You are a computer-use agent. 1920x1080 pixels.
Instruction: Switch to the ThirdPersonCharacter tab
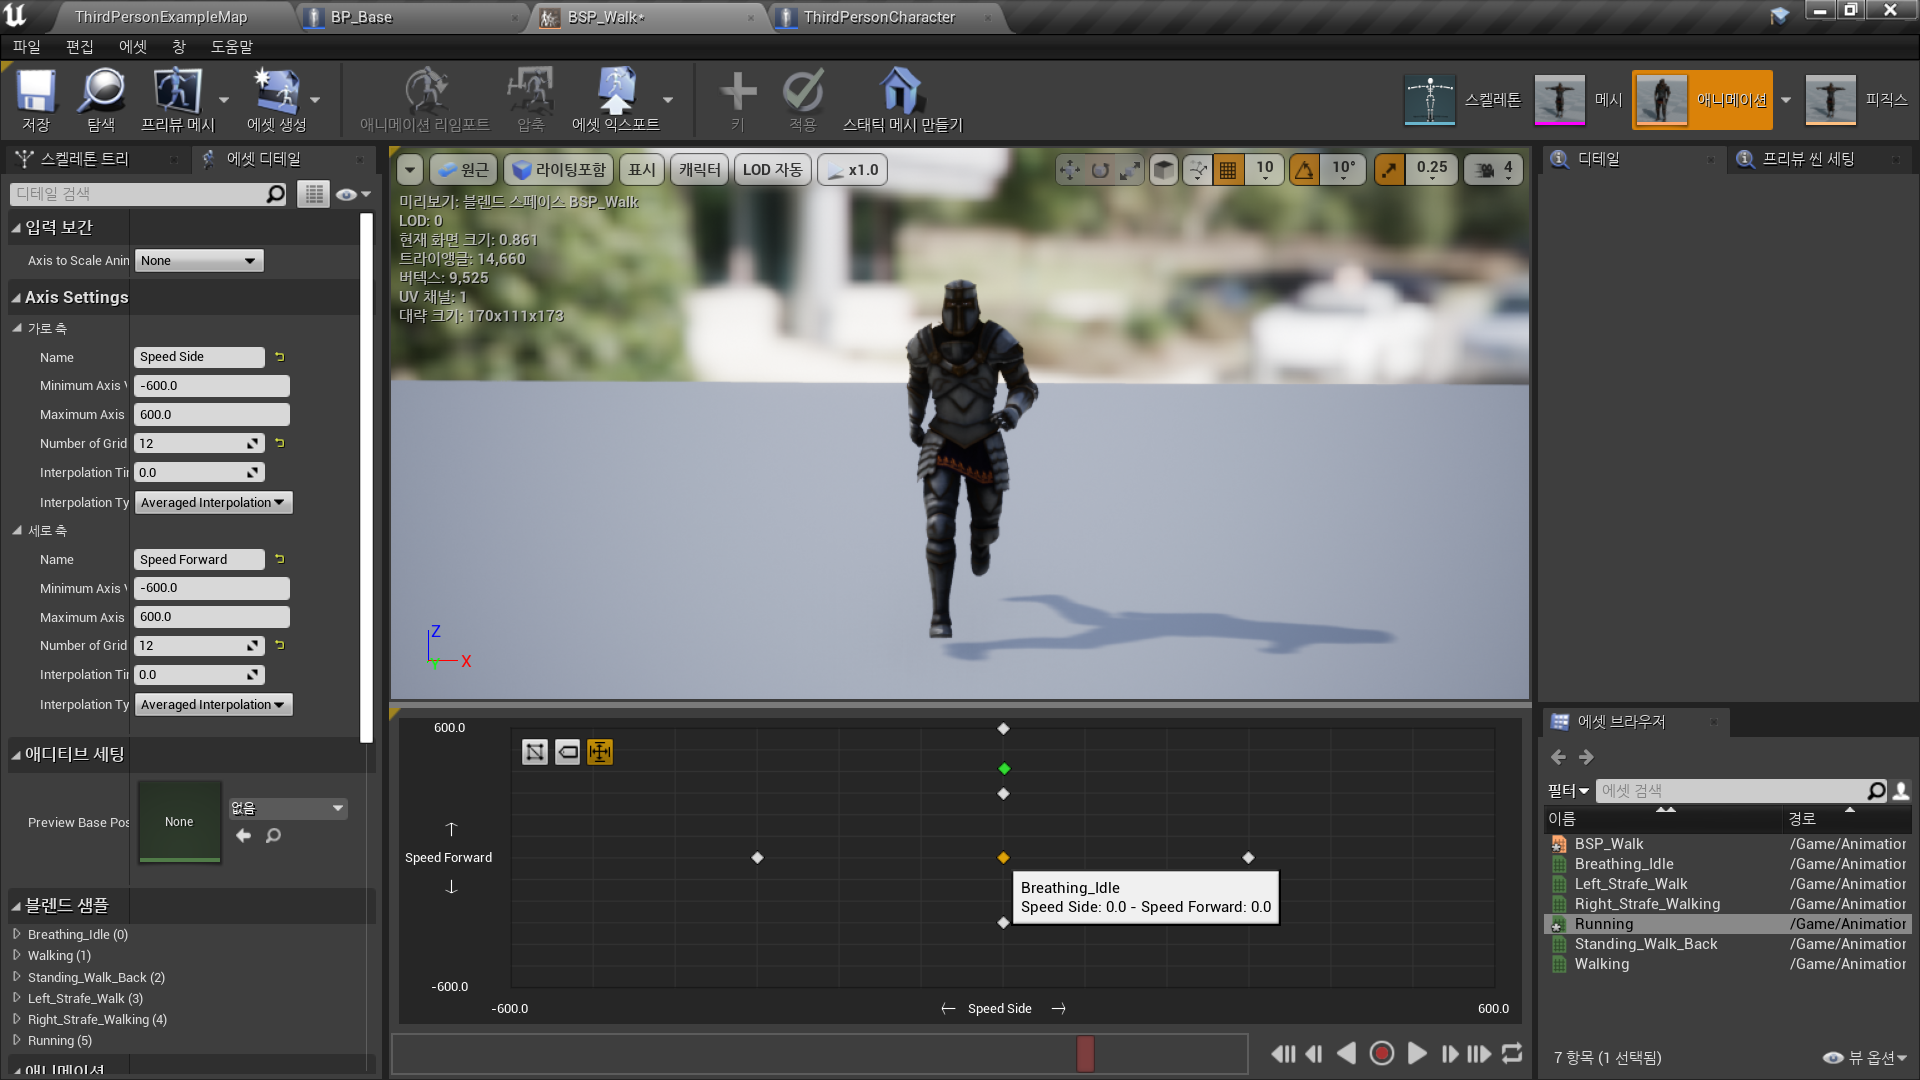coord(879,17)
